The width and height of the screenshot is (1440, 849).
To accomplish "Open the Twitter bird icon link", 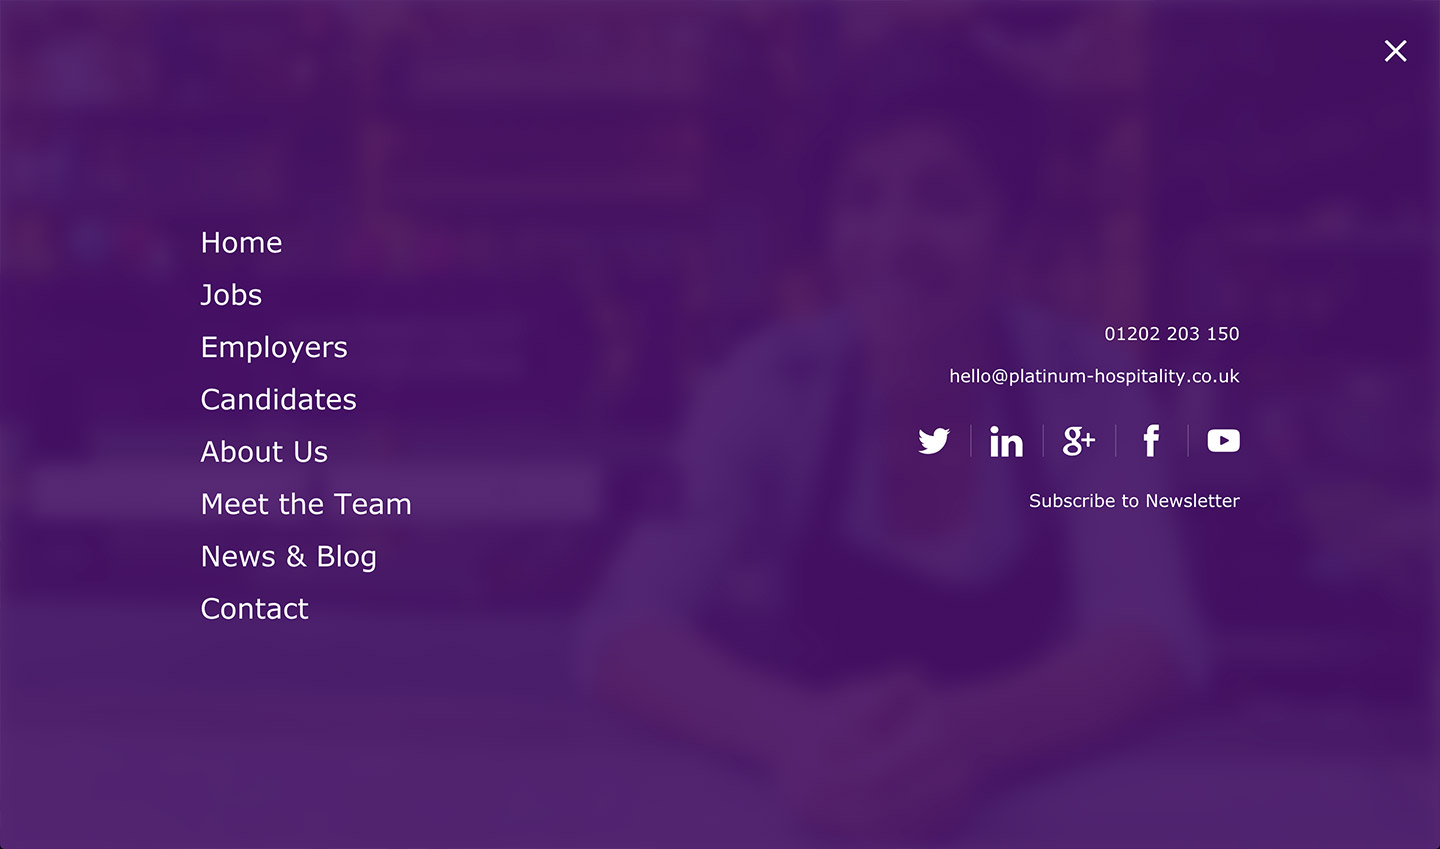I will coord(934,441).
